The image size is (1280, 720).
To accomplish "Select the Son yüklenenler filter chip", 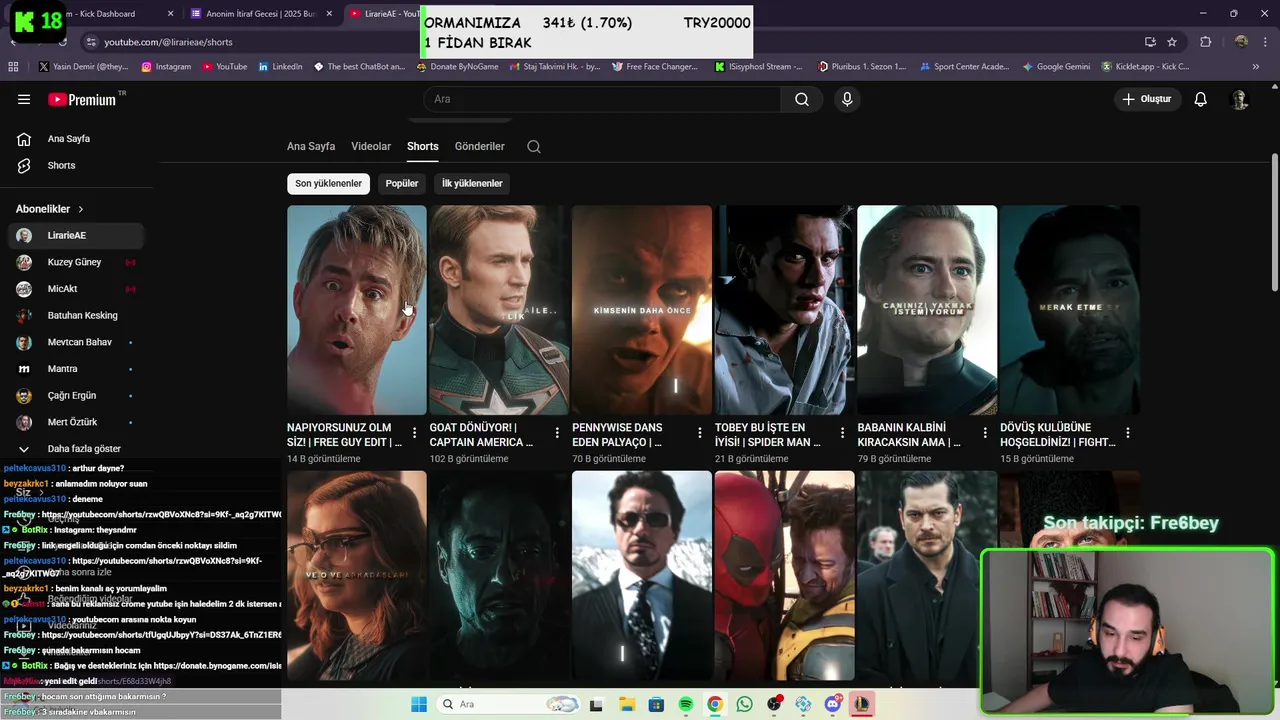I will coord(328,183).
